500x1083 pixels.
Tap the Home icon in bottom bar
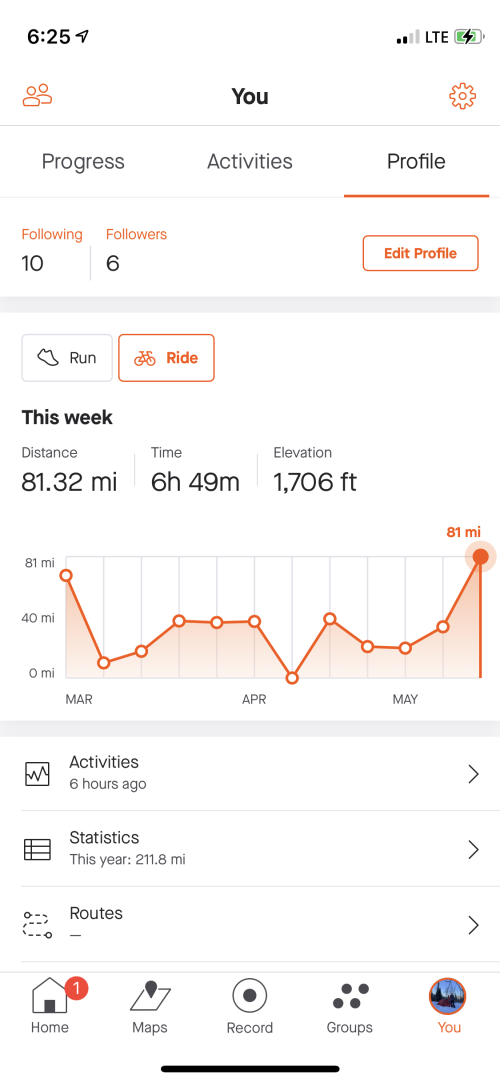(50, 997)
